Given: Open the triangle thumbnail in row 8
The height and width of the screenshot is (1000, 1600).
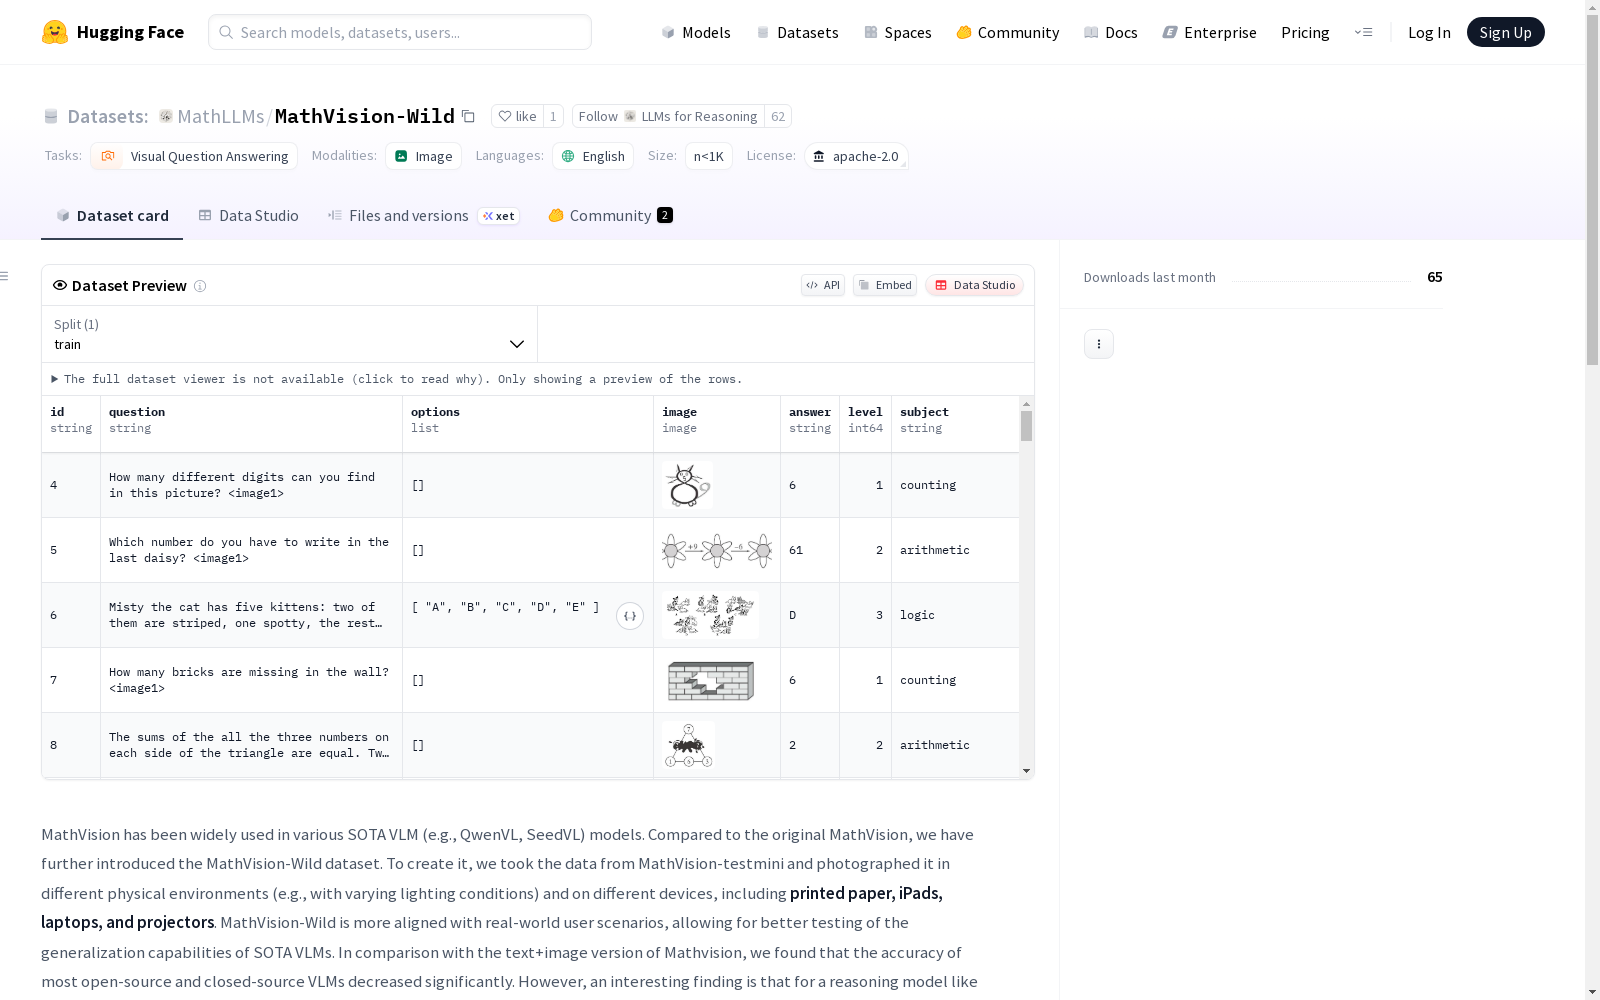Looking at the screenshot, I should click(688, 745).
